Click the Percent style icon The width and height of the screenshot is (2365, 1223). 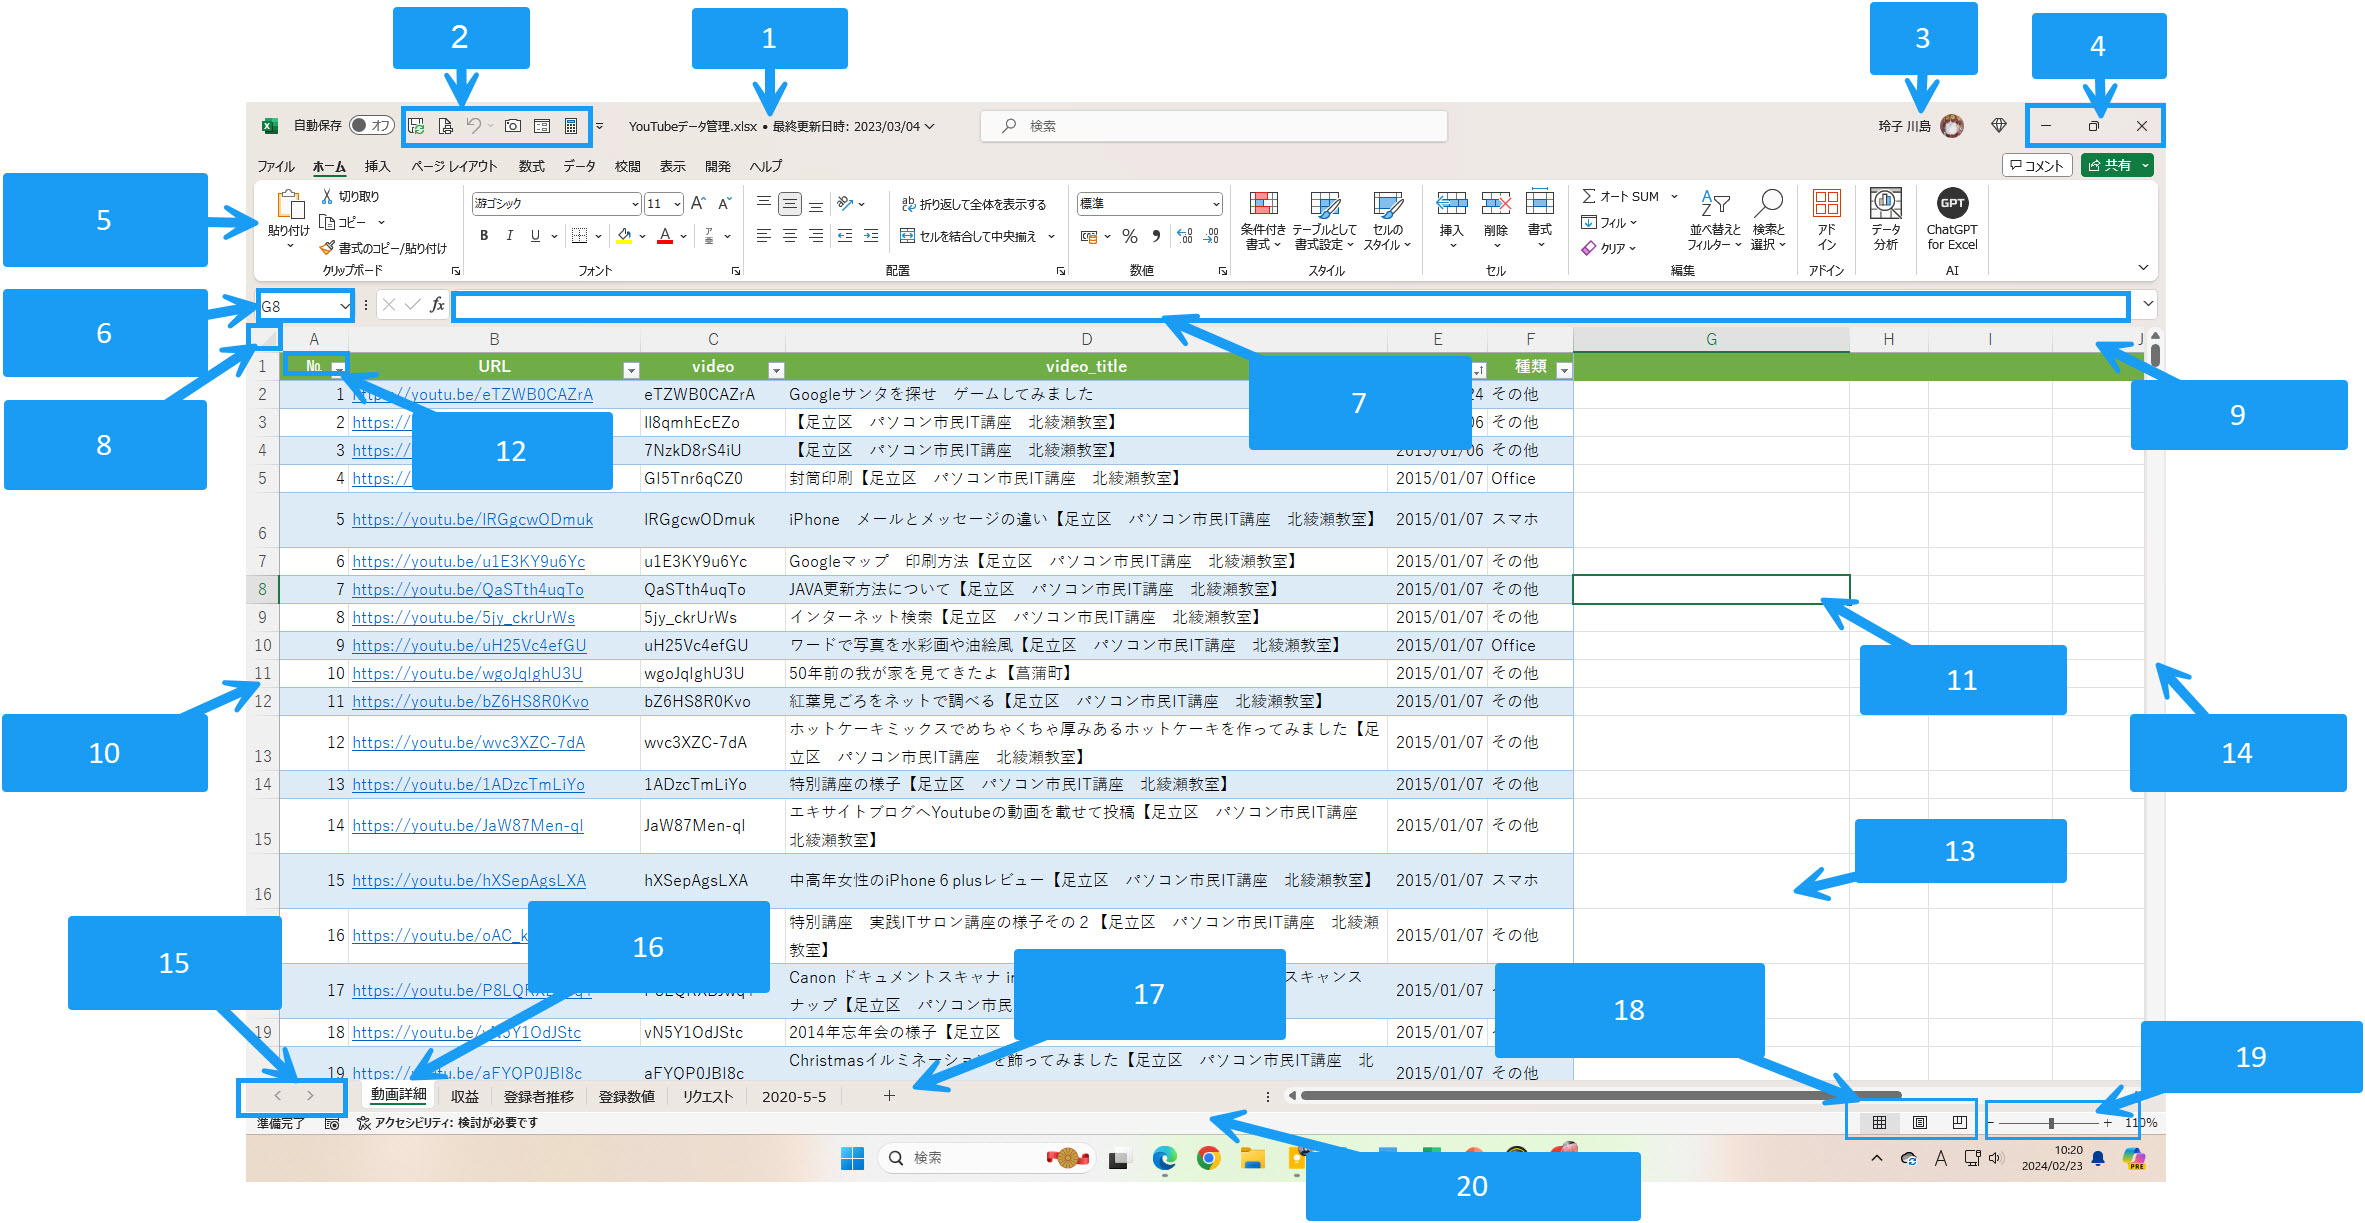click(1129, 236)
